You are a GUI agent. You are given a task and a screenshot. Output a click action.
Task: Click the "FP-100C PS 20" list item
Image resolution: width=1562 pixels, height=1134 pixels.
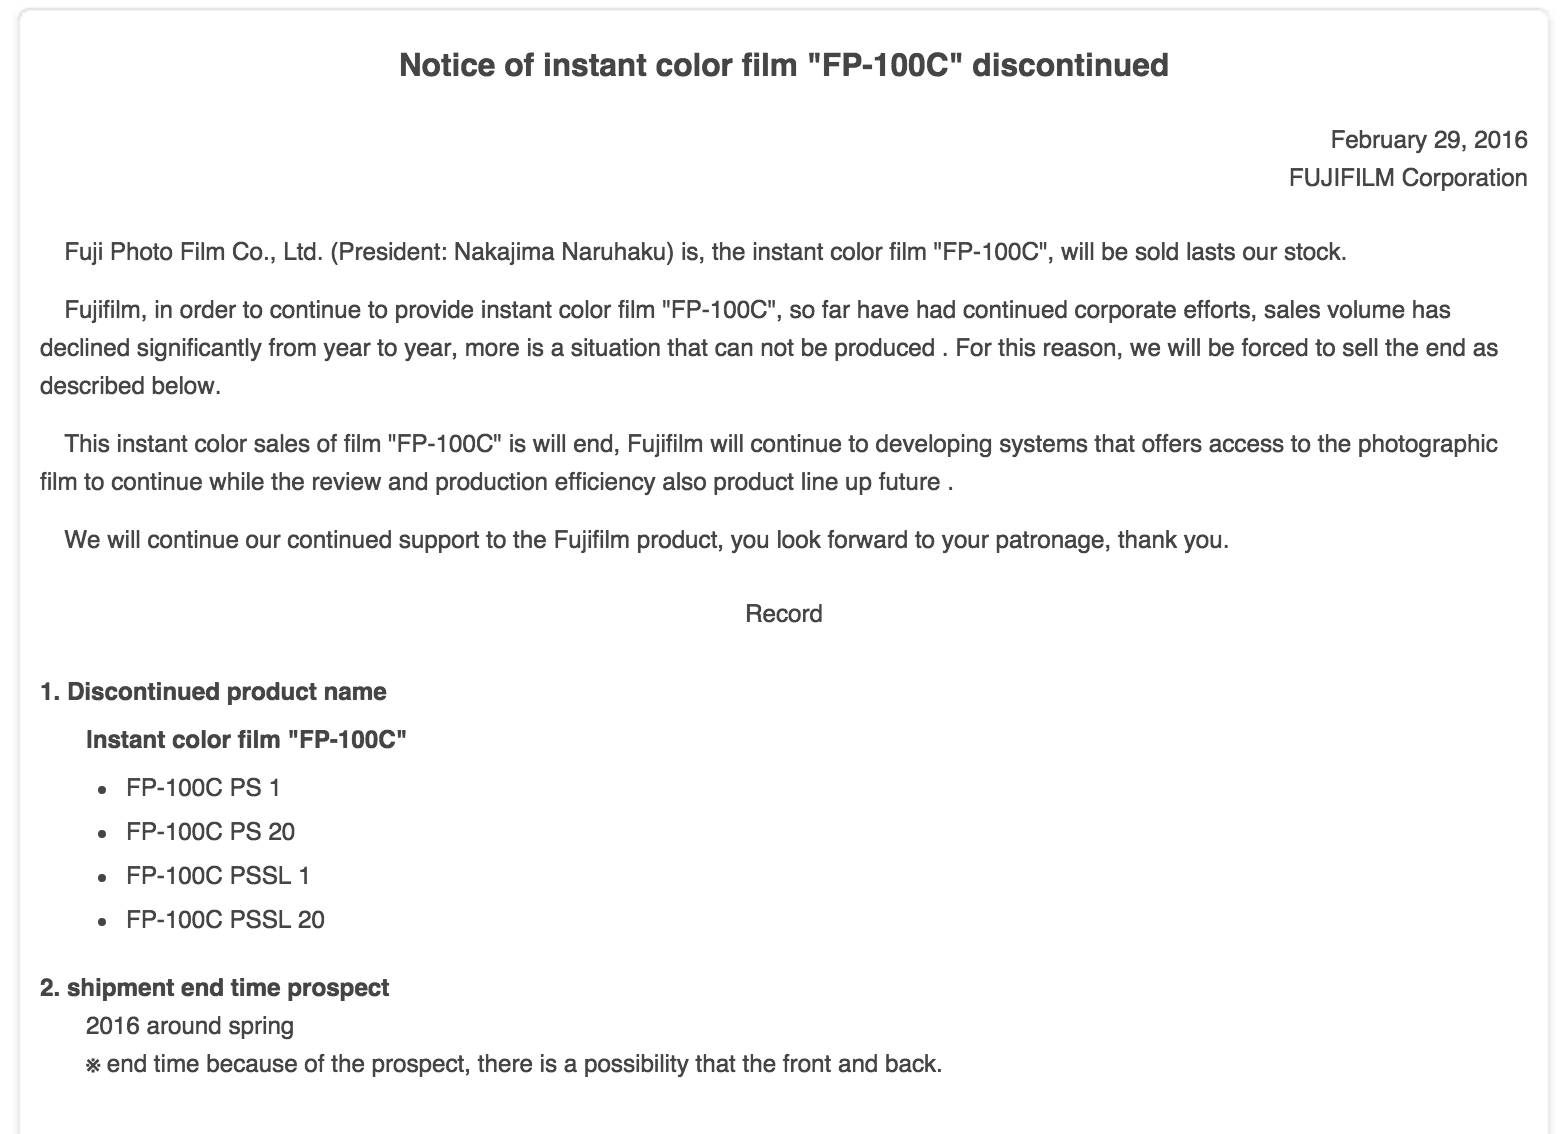tap(210, 832)
